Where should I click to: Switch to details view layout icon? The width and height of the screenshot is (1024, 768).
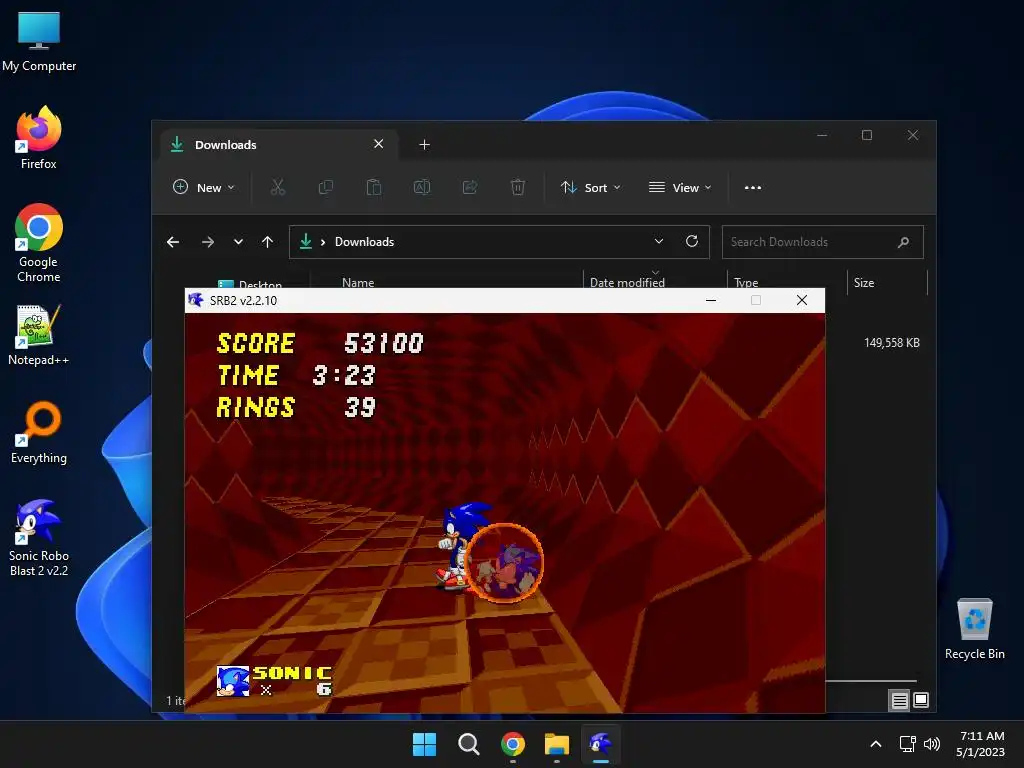[x=899, y=701]
